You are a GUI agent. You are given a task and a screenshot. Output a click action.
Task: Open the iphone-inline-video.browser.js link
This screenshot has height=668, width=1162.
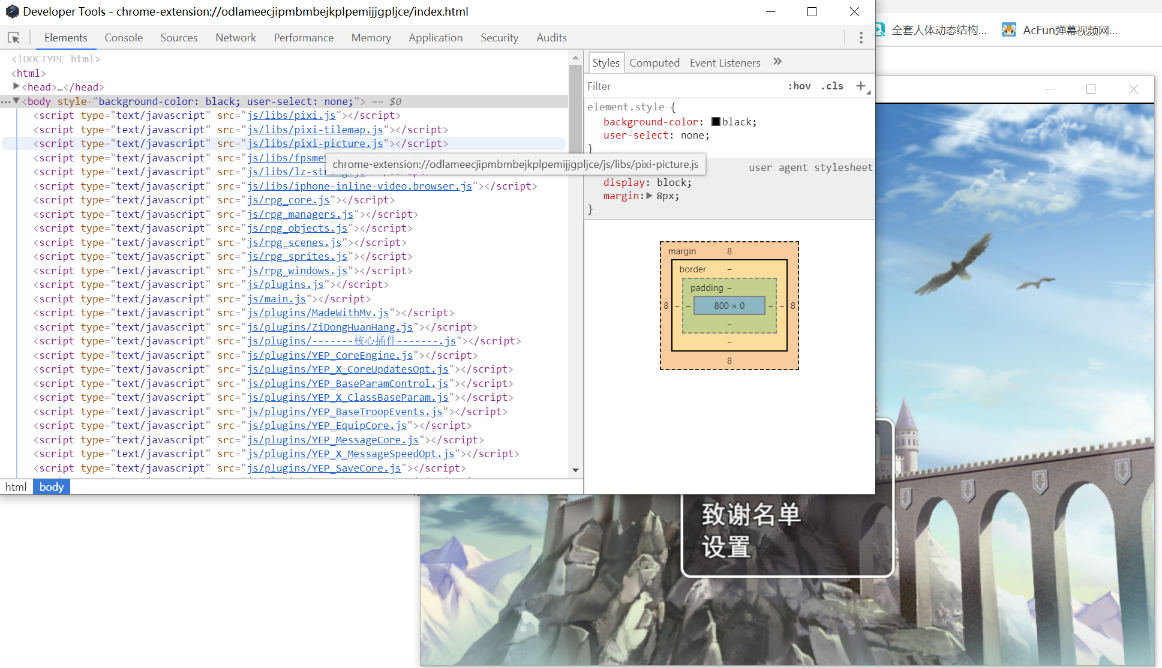(359, 186)
